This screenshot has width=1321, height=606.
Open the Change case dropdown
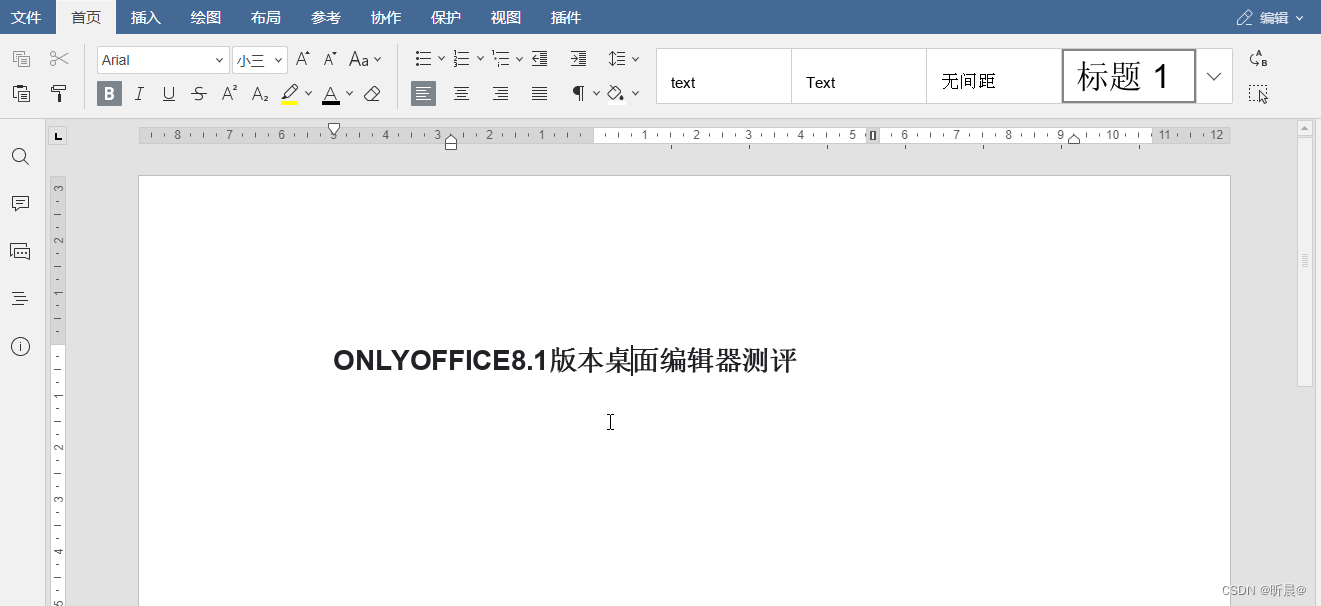364,59
